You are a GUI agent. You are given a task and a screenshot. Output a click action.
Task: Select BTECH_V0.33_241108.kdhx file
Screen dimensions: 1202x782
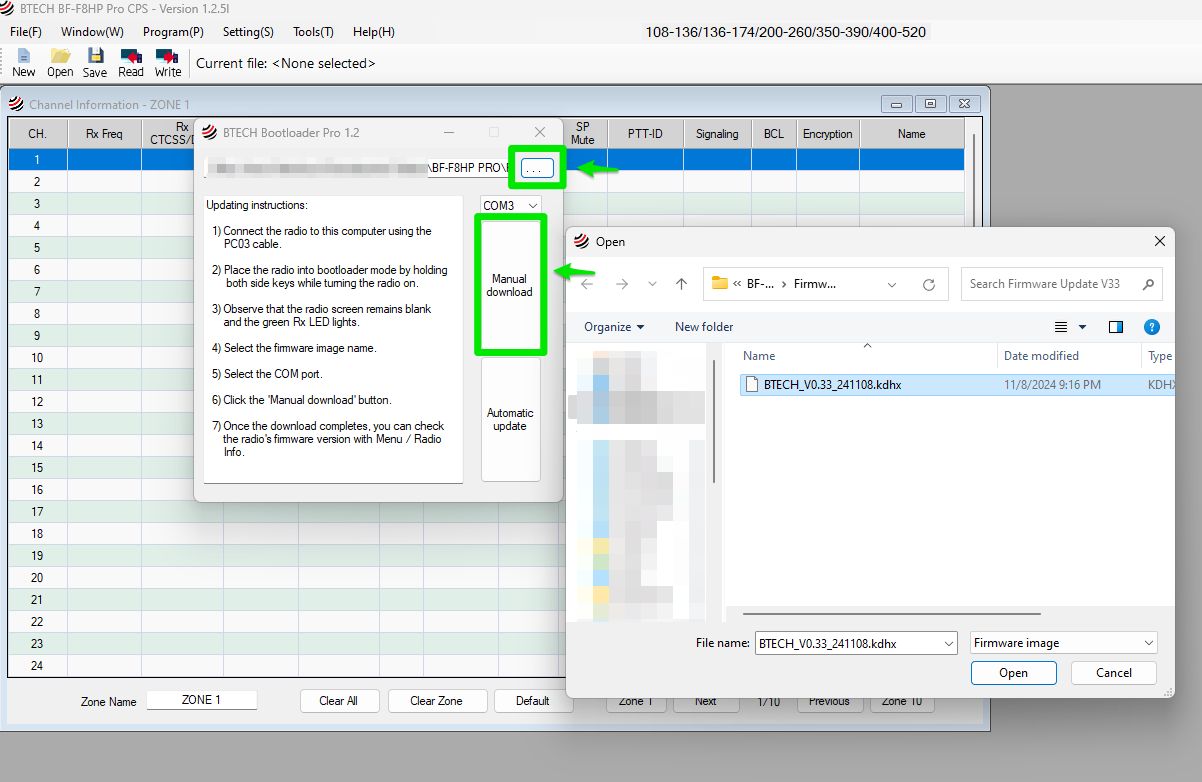click(832, 385)
